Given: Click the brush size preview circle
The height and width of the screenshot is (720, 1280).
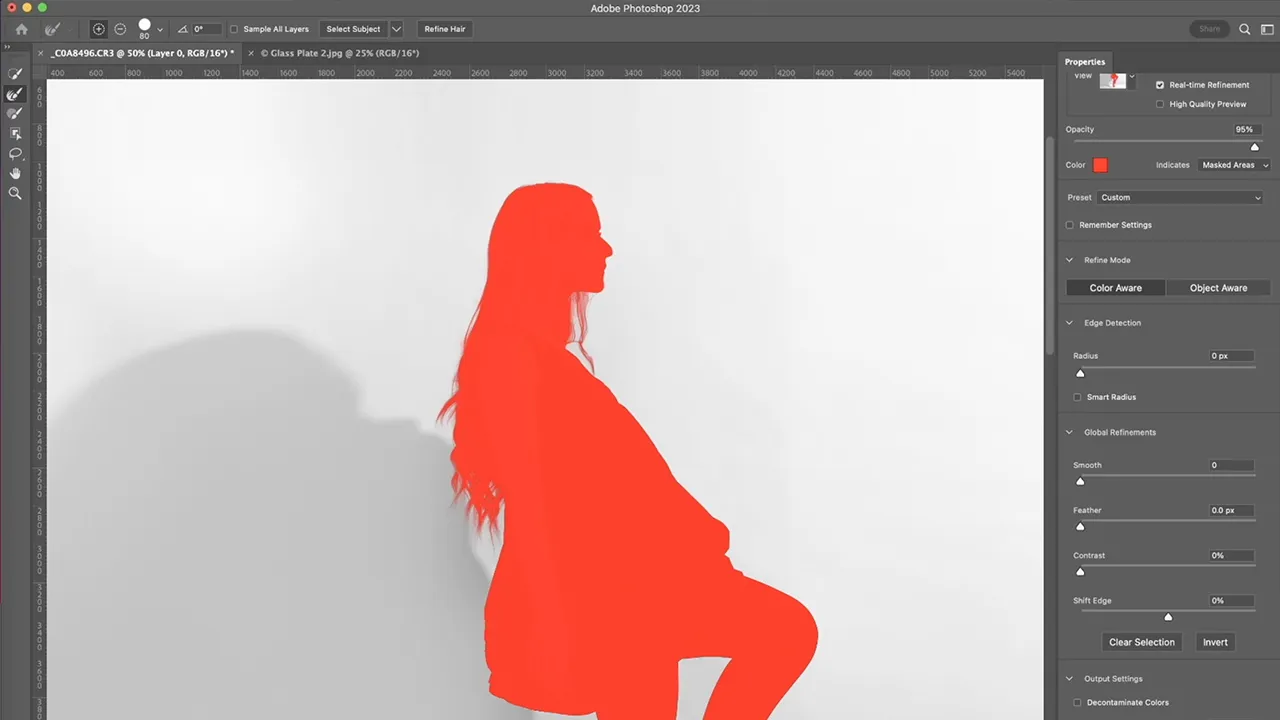Looking at the screenshot, I should tap(144, 25).
